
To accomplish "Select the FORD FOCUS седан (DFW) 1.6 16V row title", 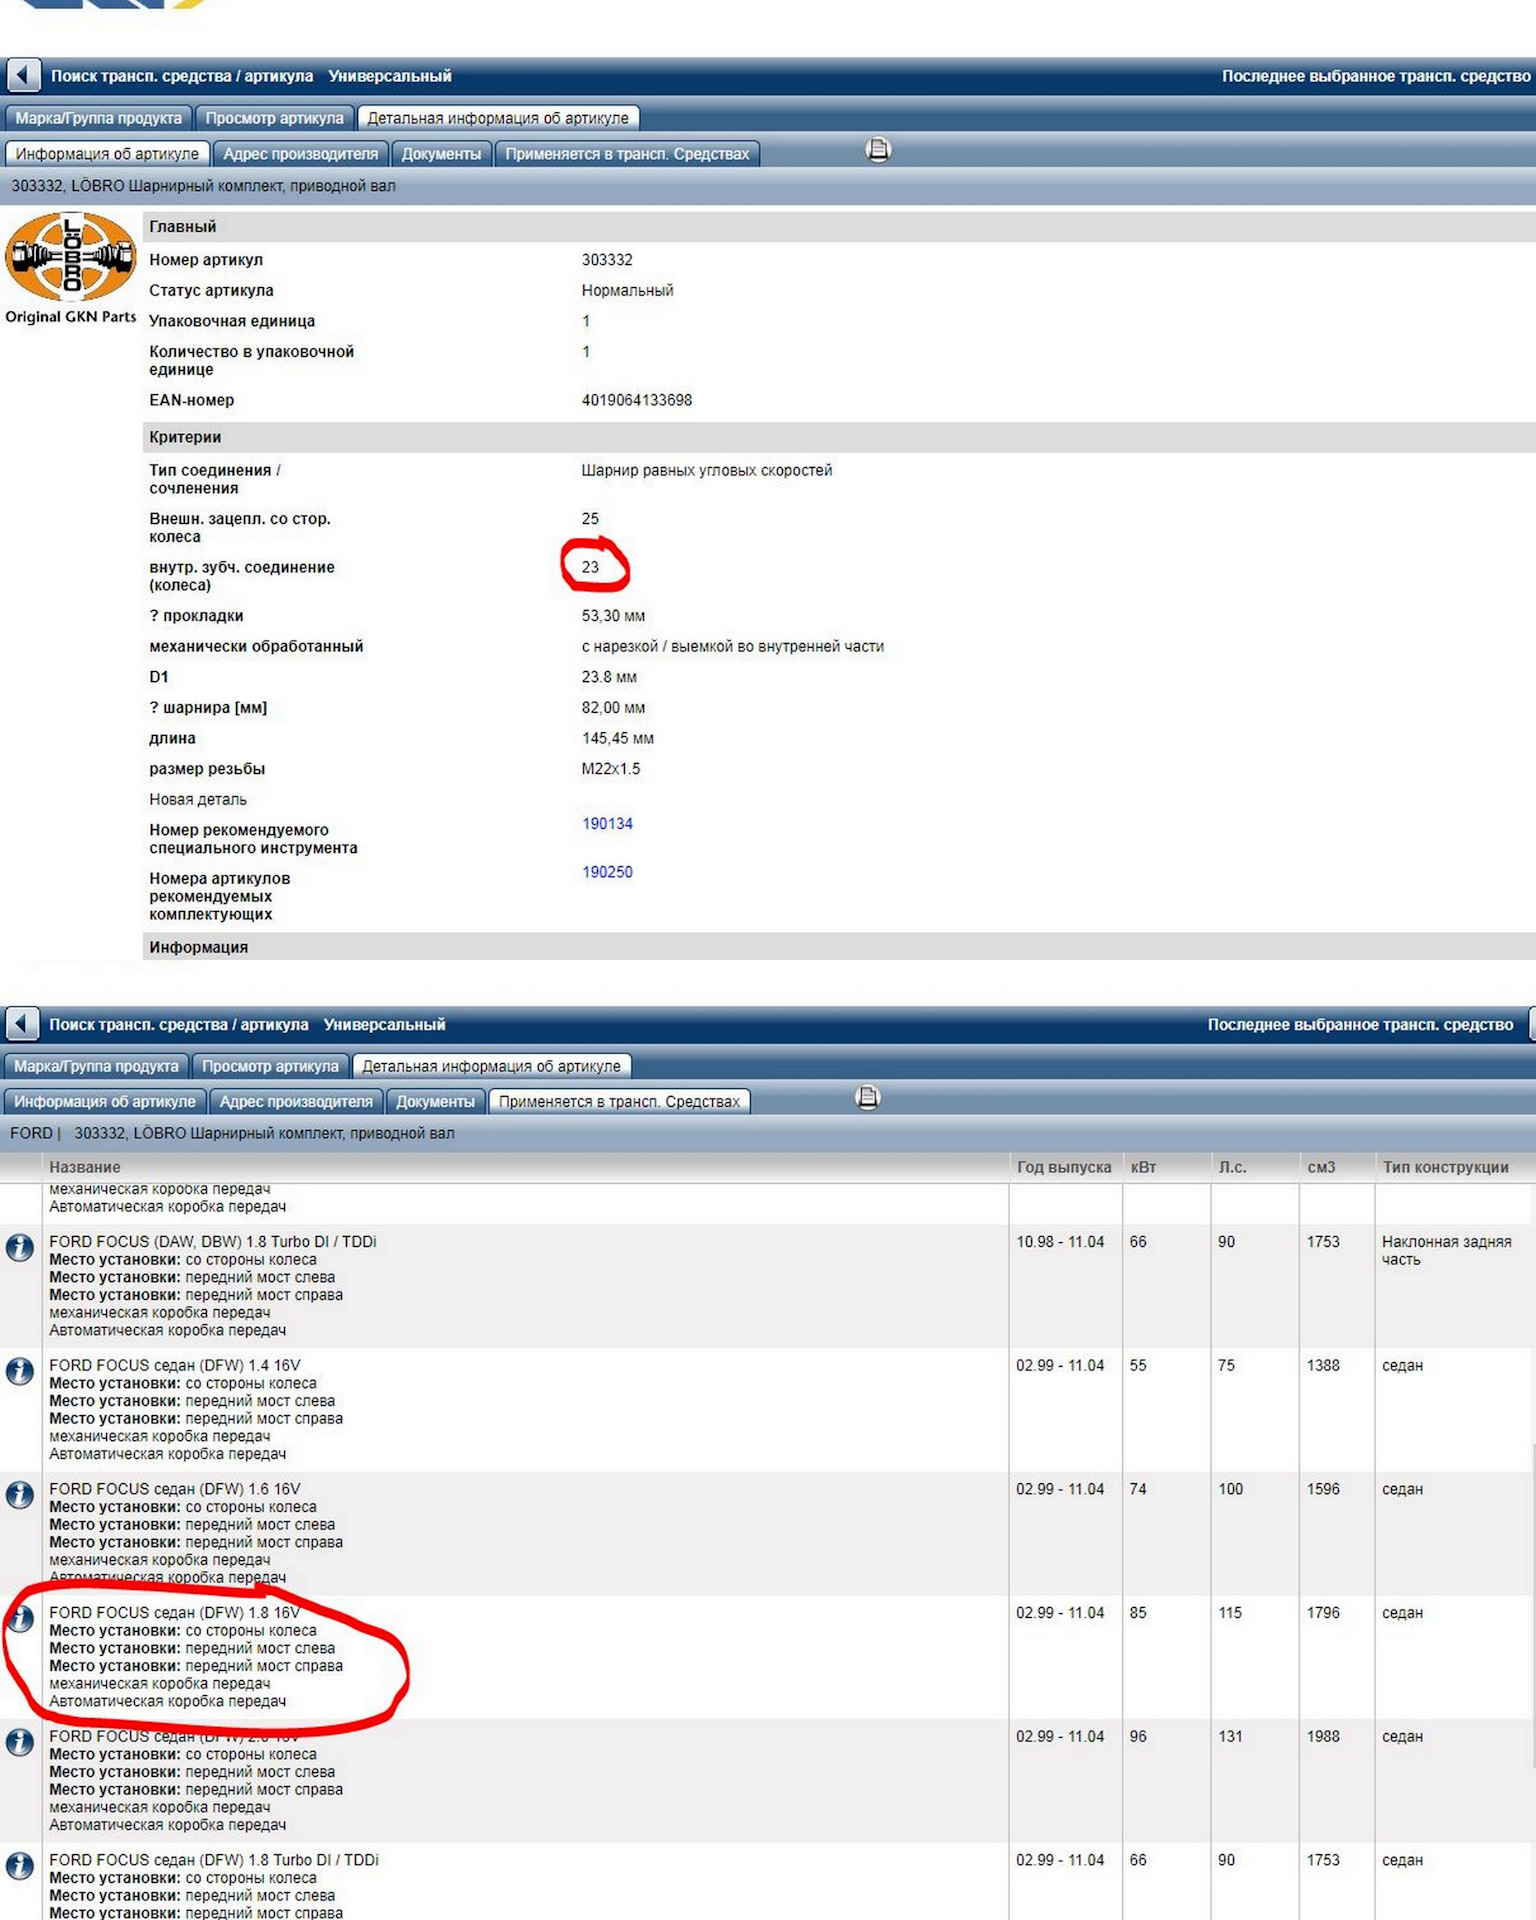I will [175, 1489].
